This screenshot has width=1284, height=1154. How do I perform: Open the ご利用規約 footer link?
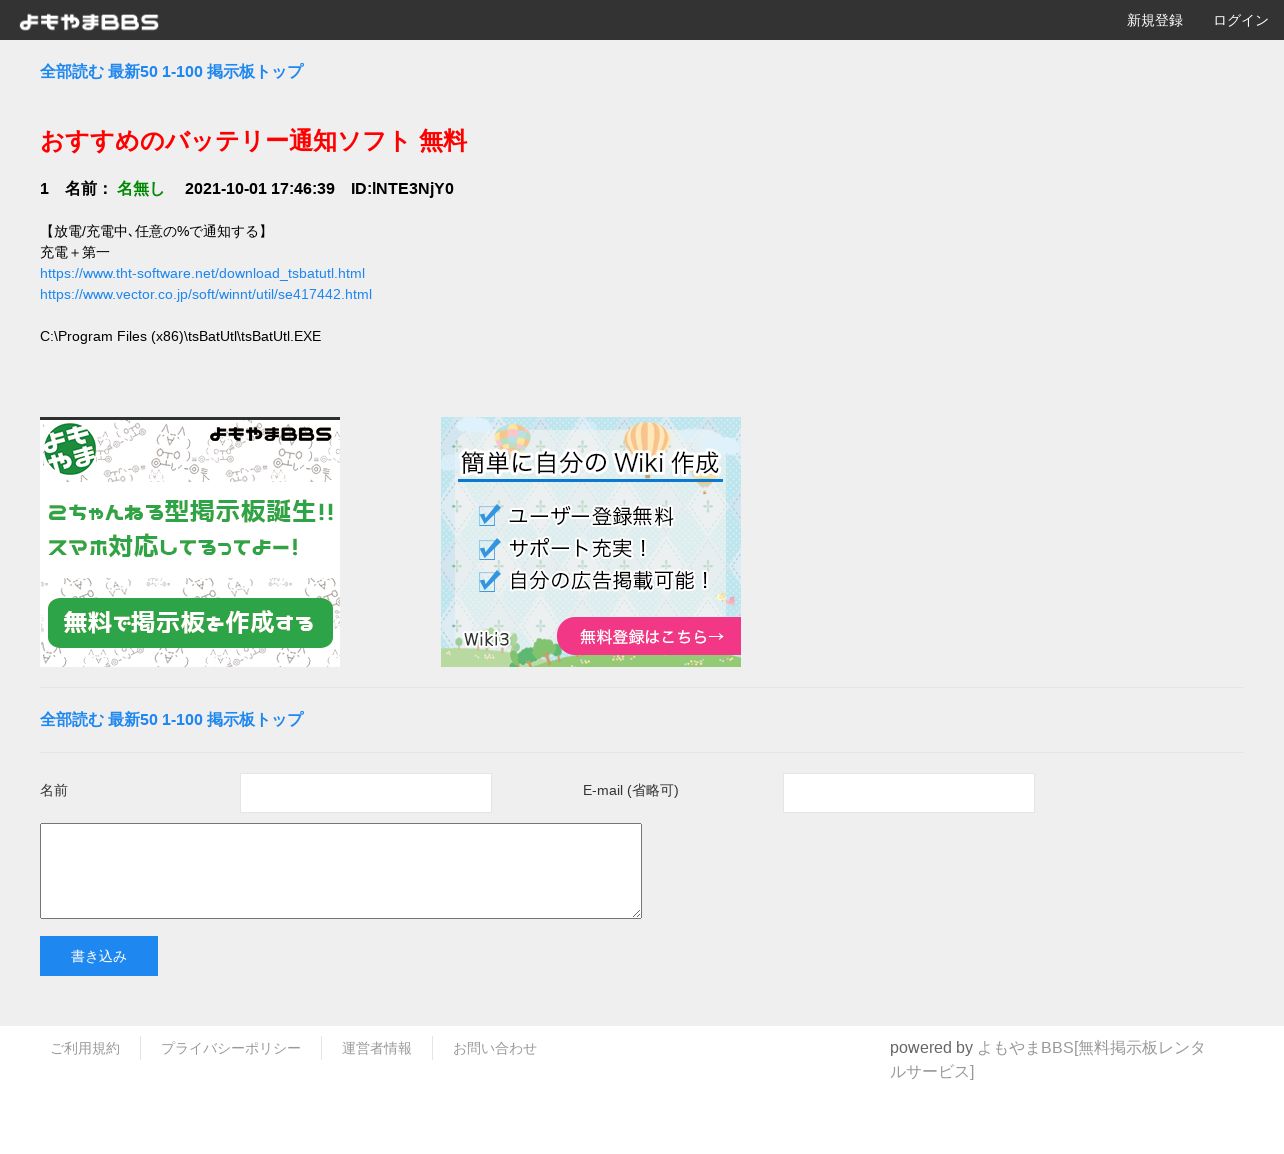[85, 1048]
